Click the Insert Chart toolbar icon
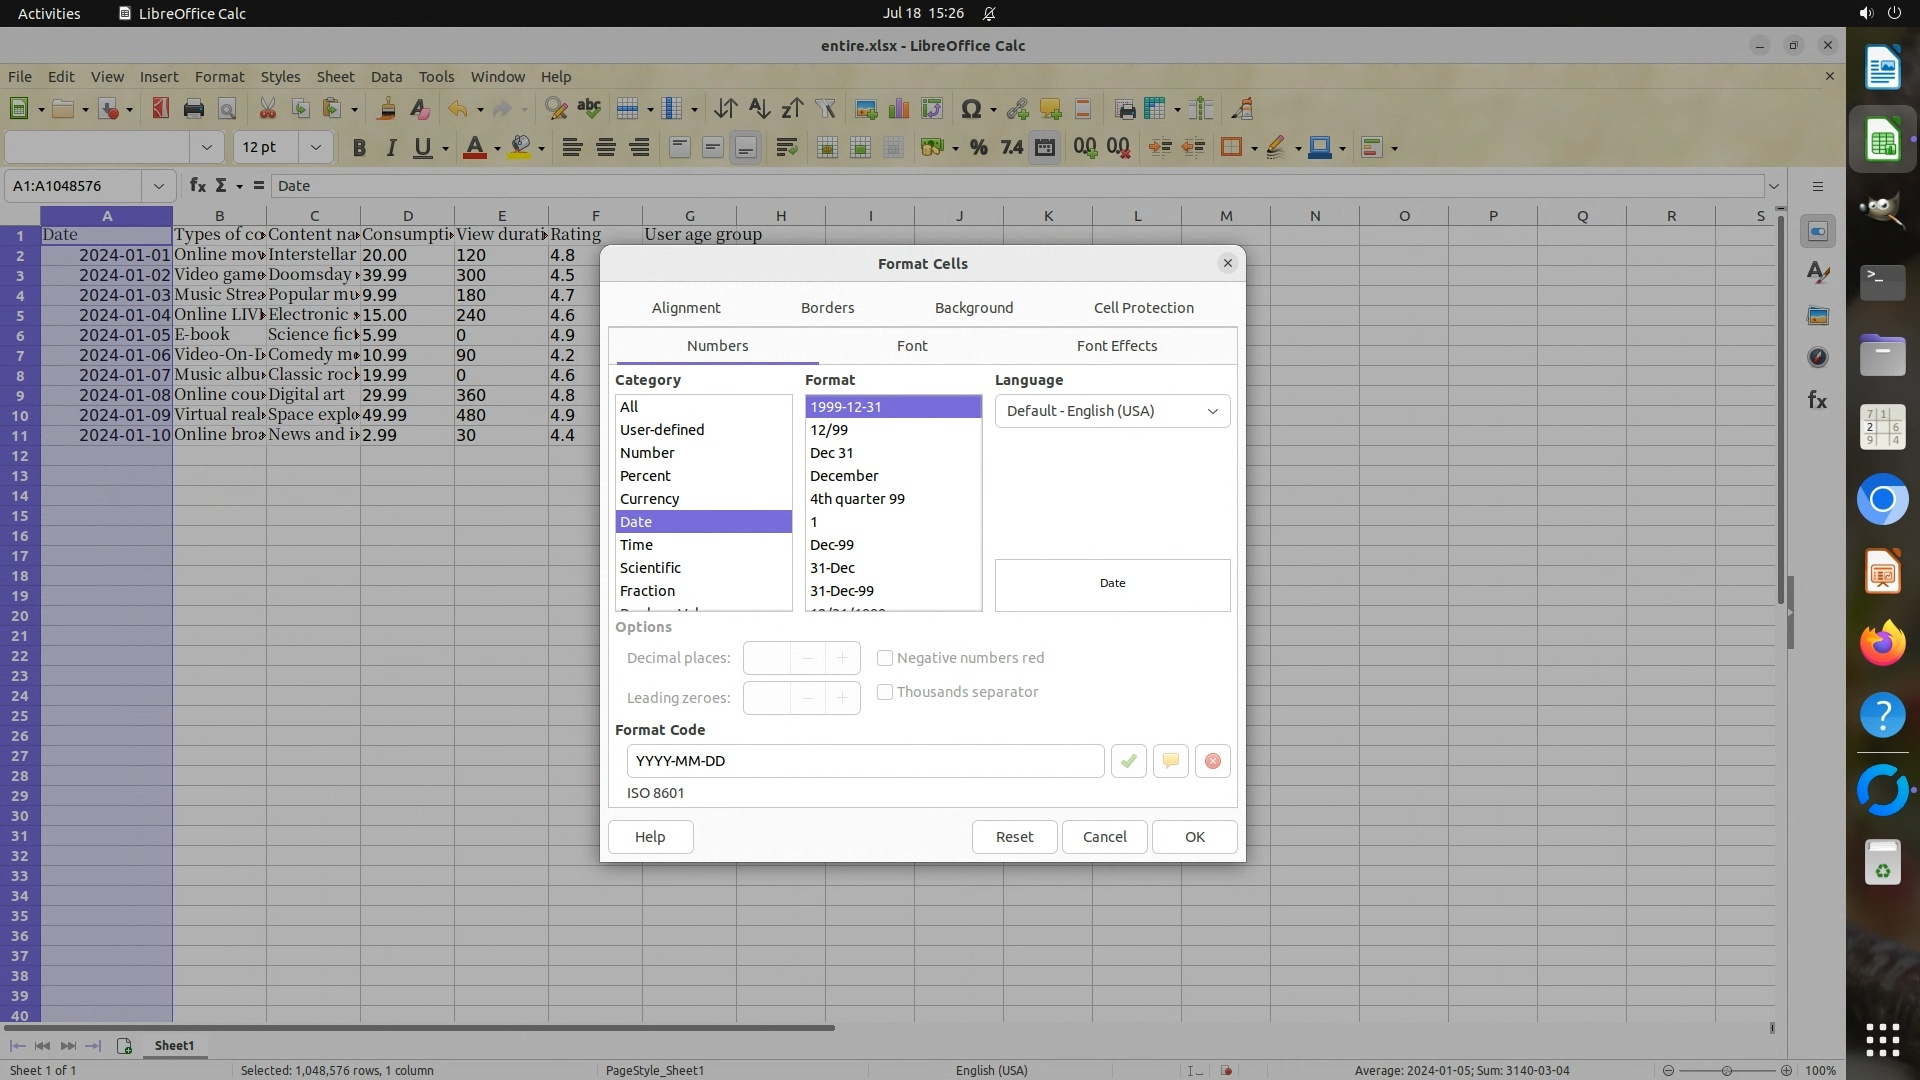 click(899, 109)
